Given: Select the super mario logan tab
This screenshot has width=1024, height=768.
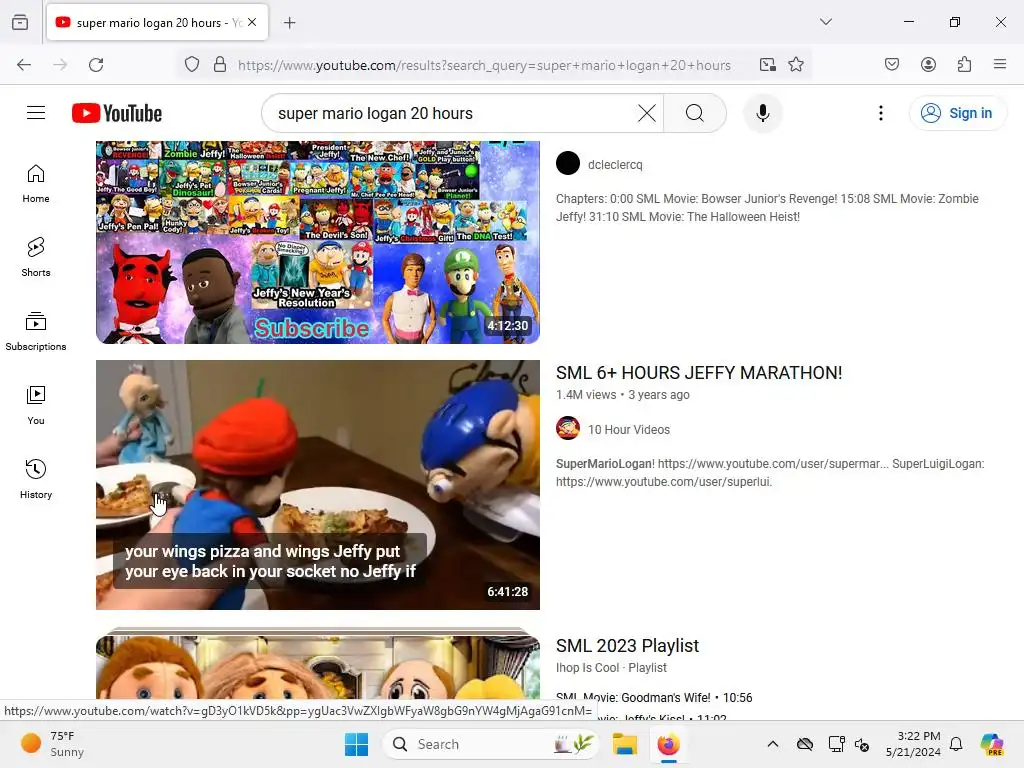Looking at the screenshot, I should coord(157,22).
